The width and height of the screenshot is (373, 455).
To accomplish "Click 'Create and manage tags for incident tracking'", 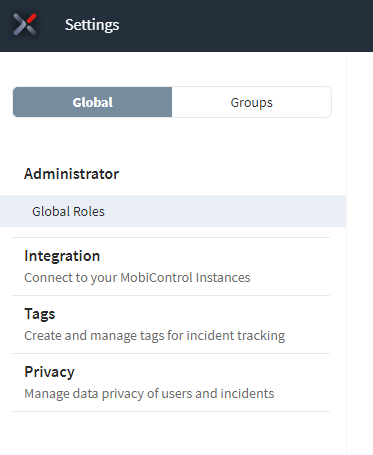I will [155, 336].
